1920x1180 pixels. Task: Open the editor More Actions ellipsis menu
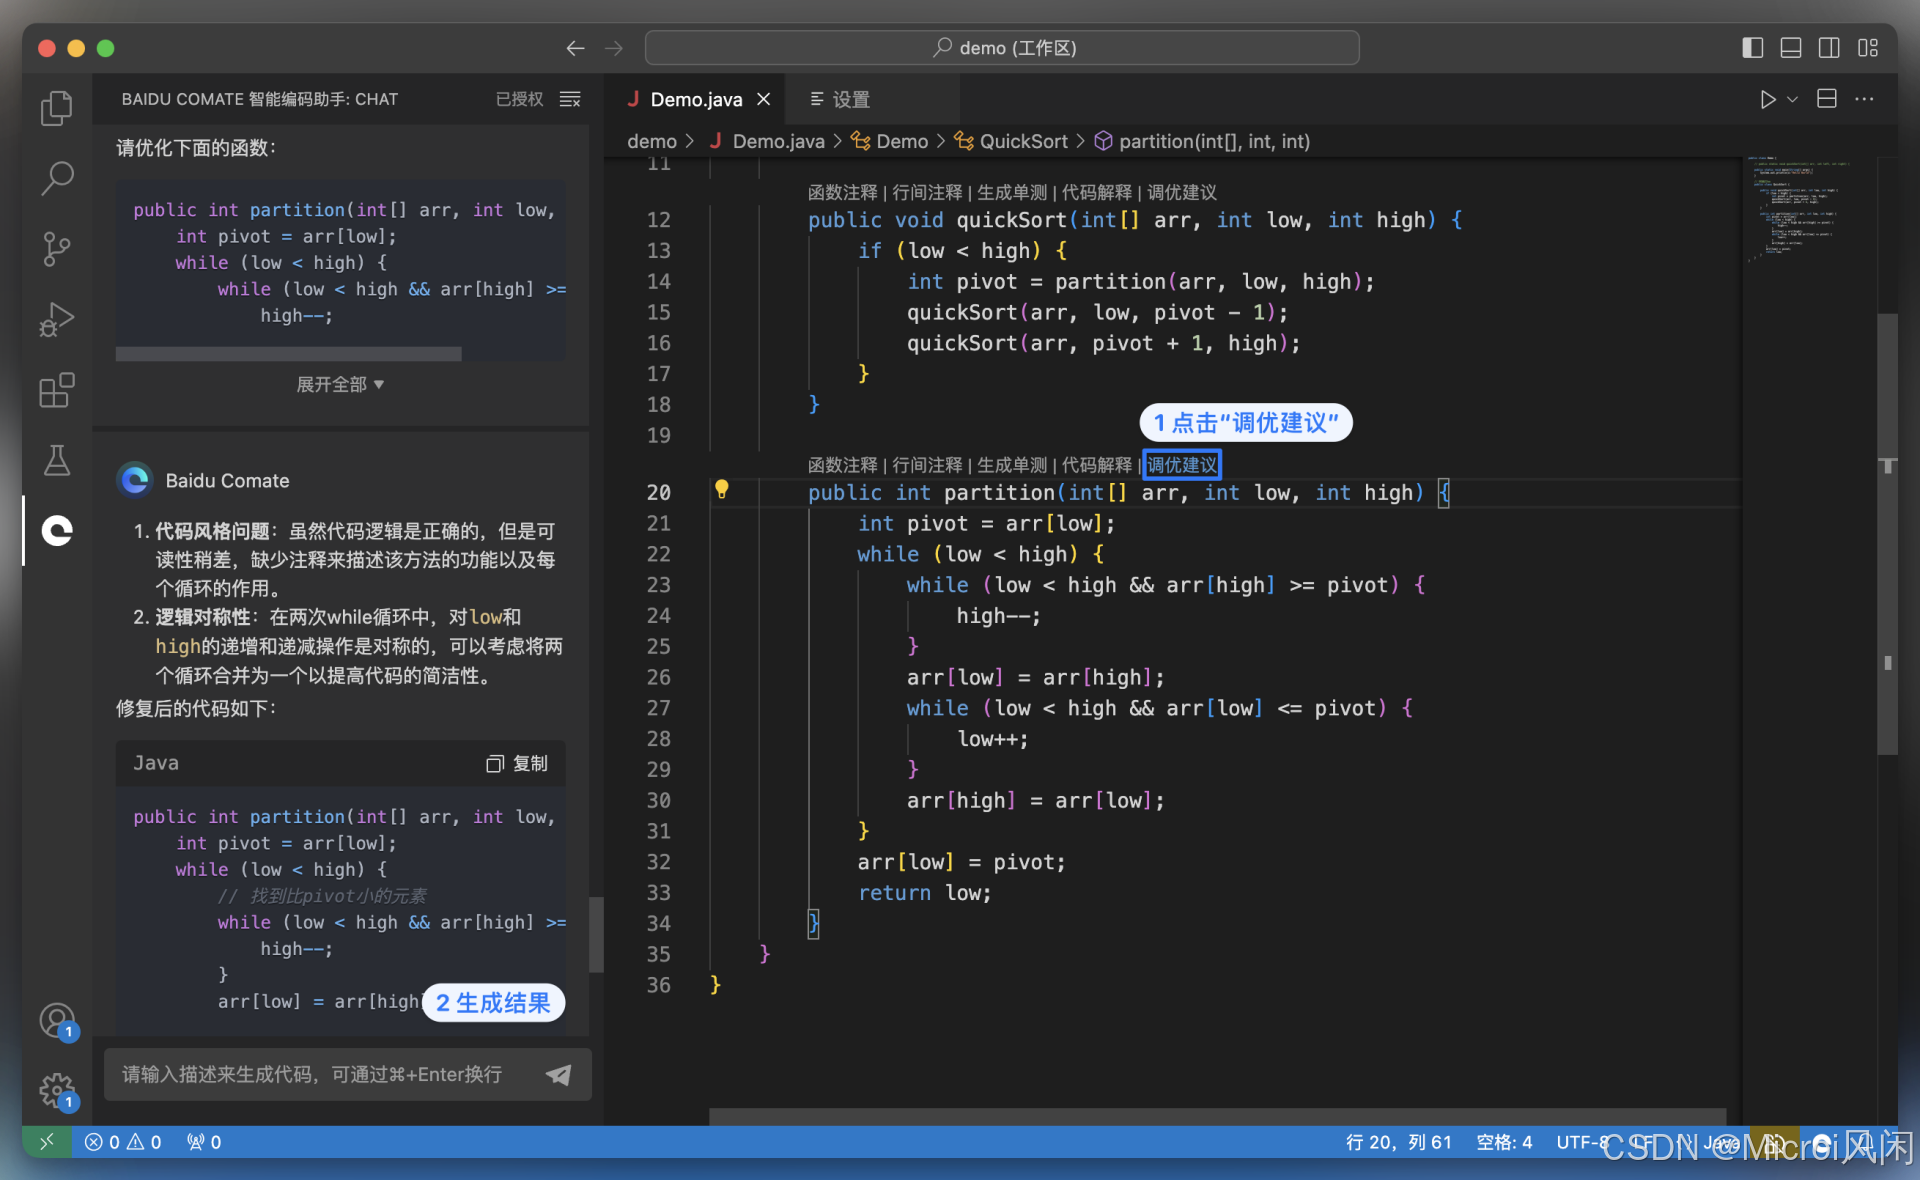(1864, 99)
